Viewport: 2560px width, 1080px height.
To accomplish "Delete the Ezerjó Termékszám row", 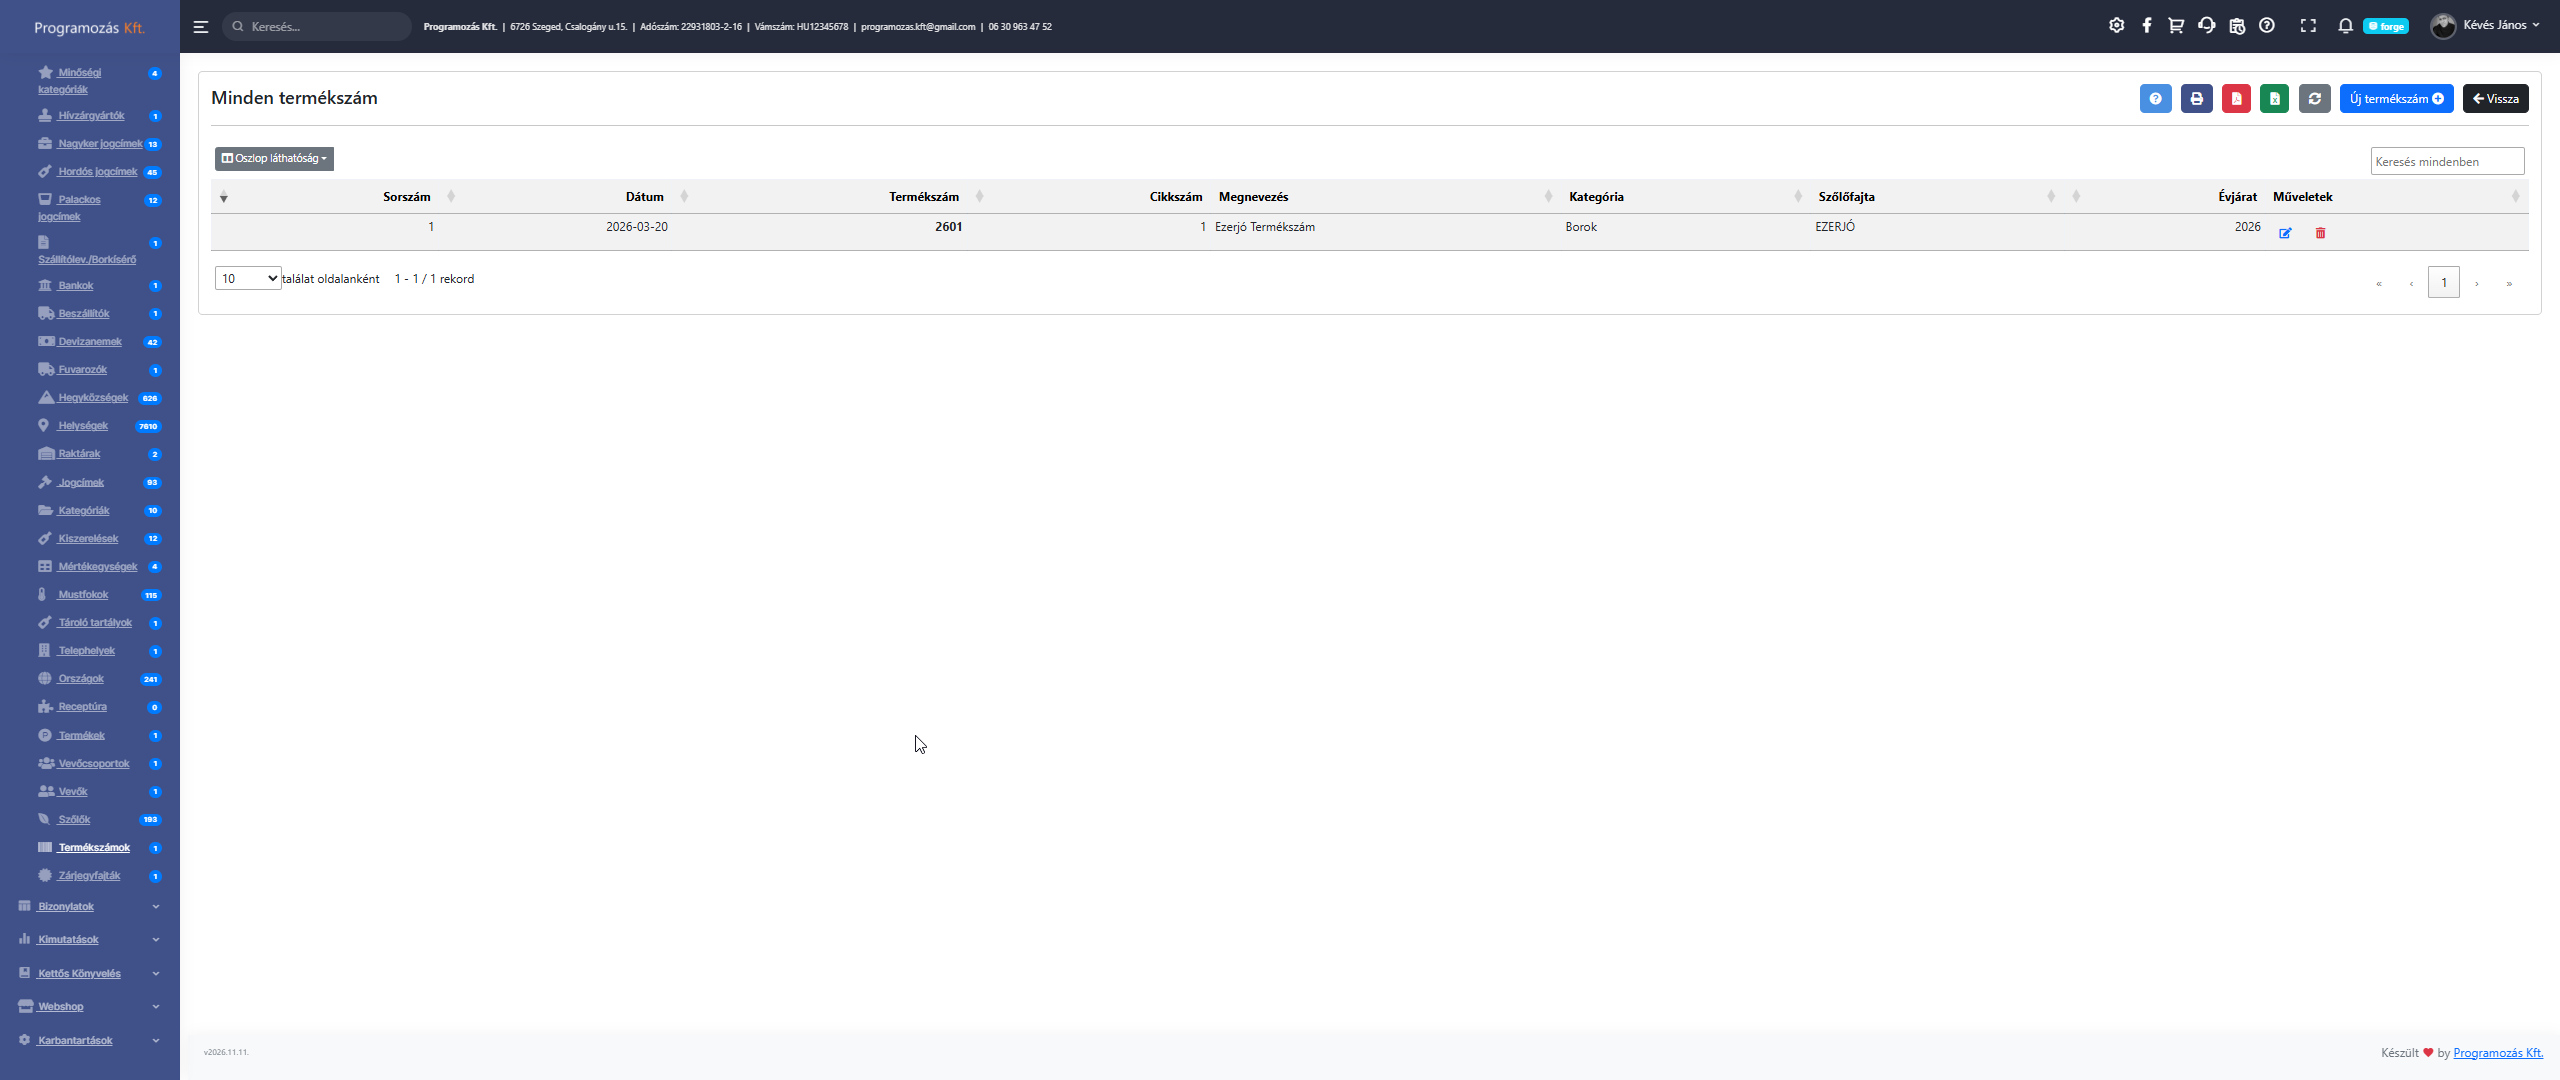I will pos(2320,233).
